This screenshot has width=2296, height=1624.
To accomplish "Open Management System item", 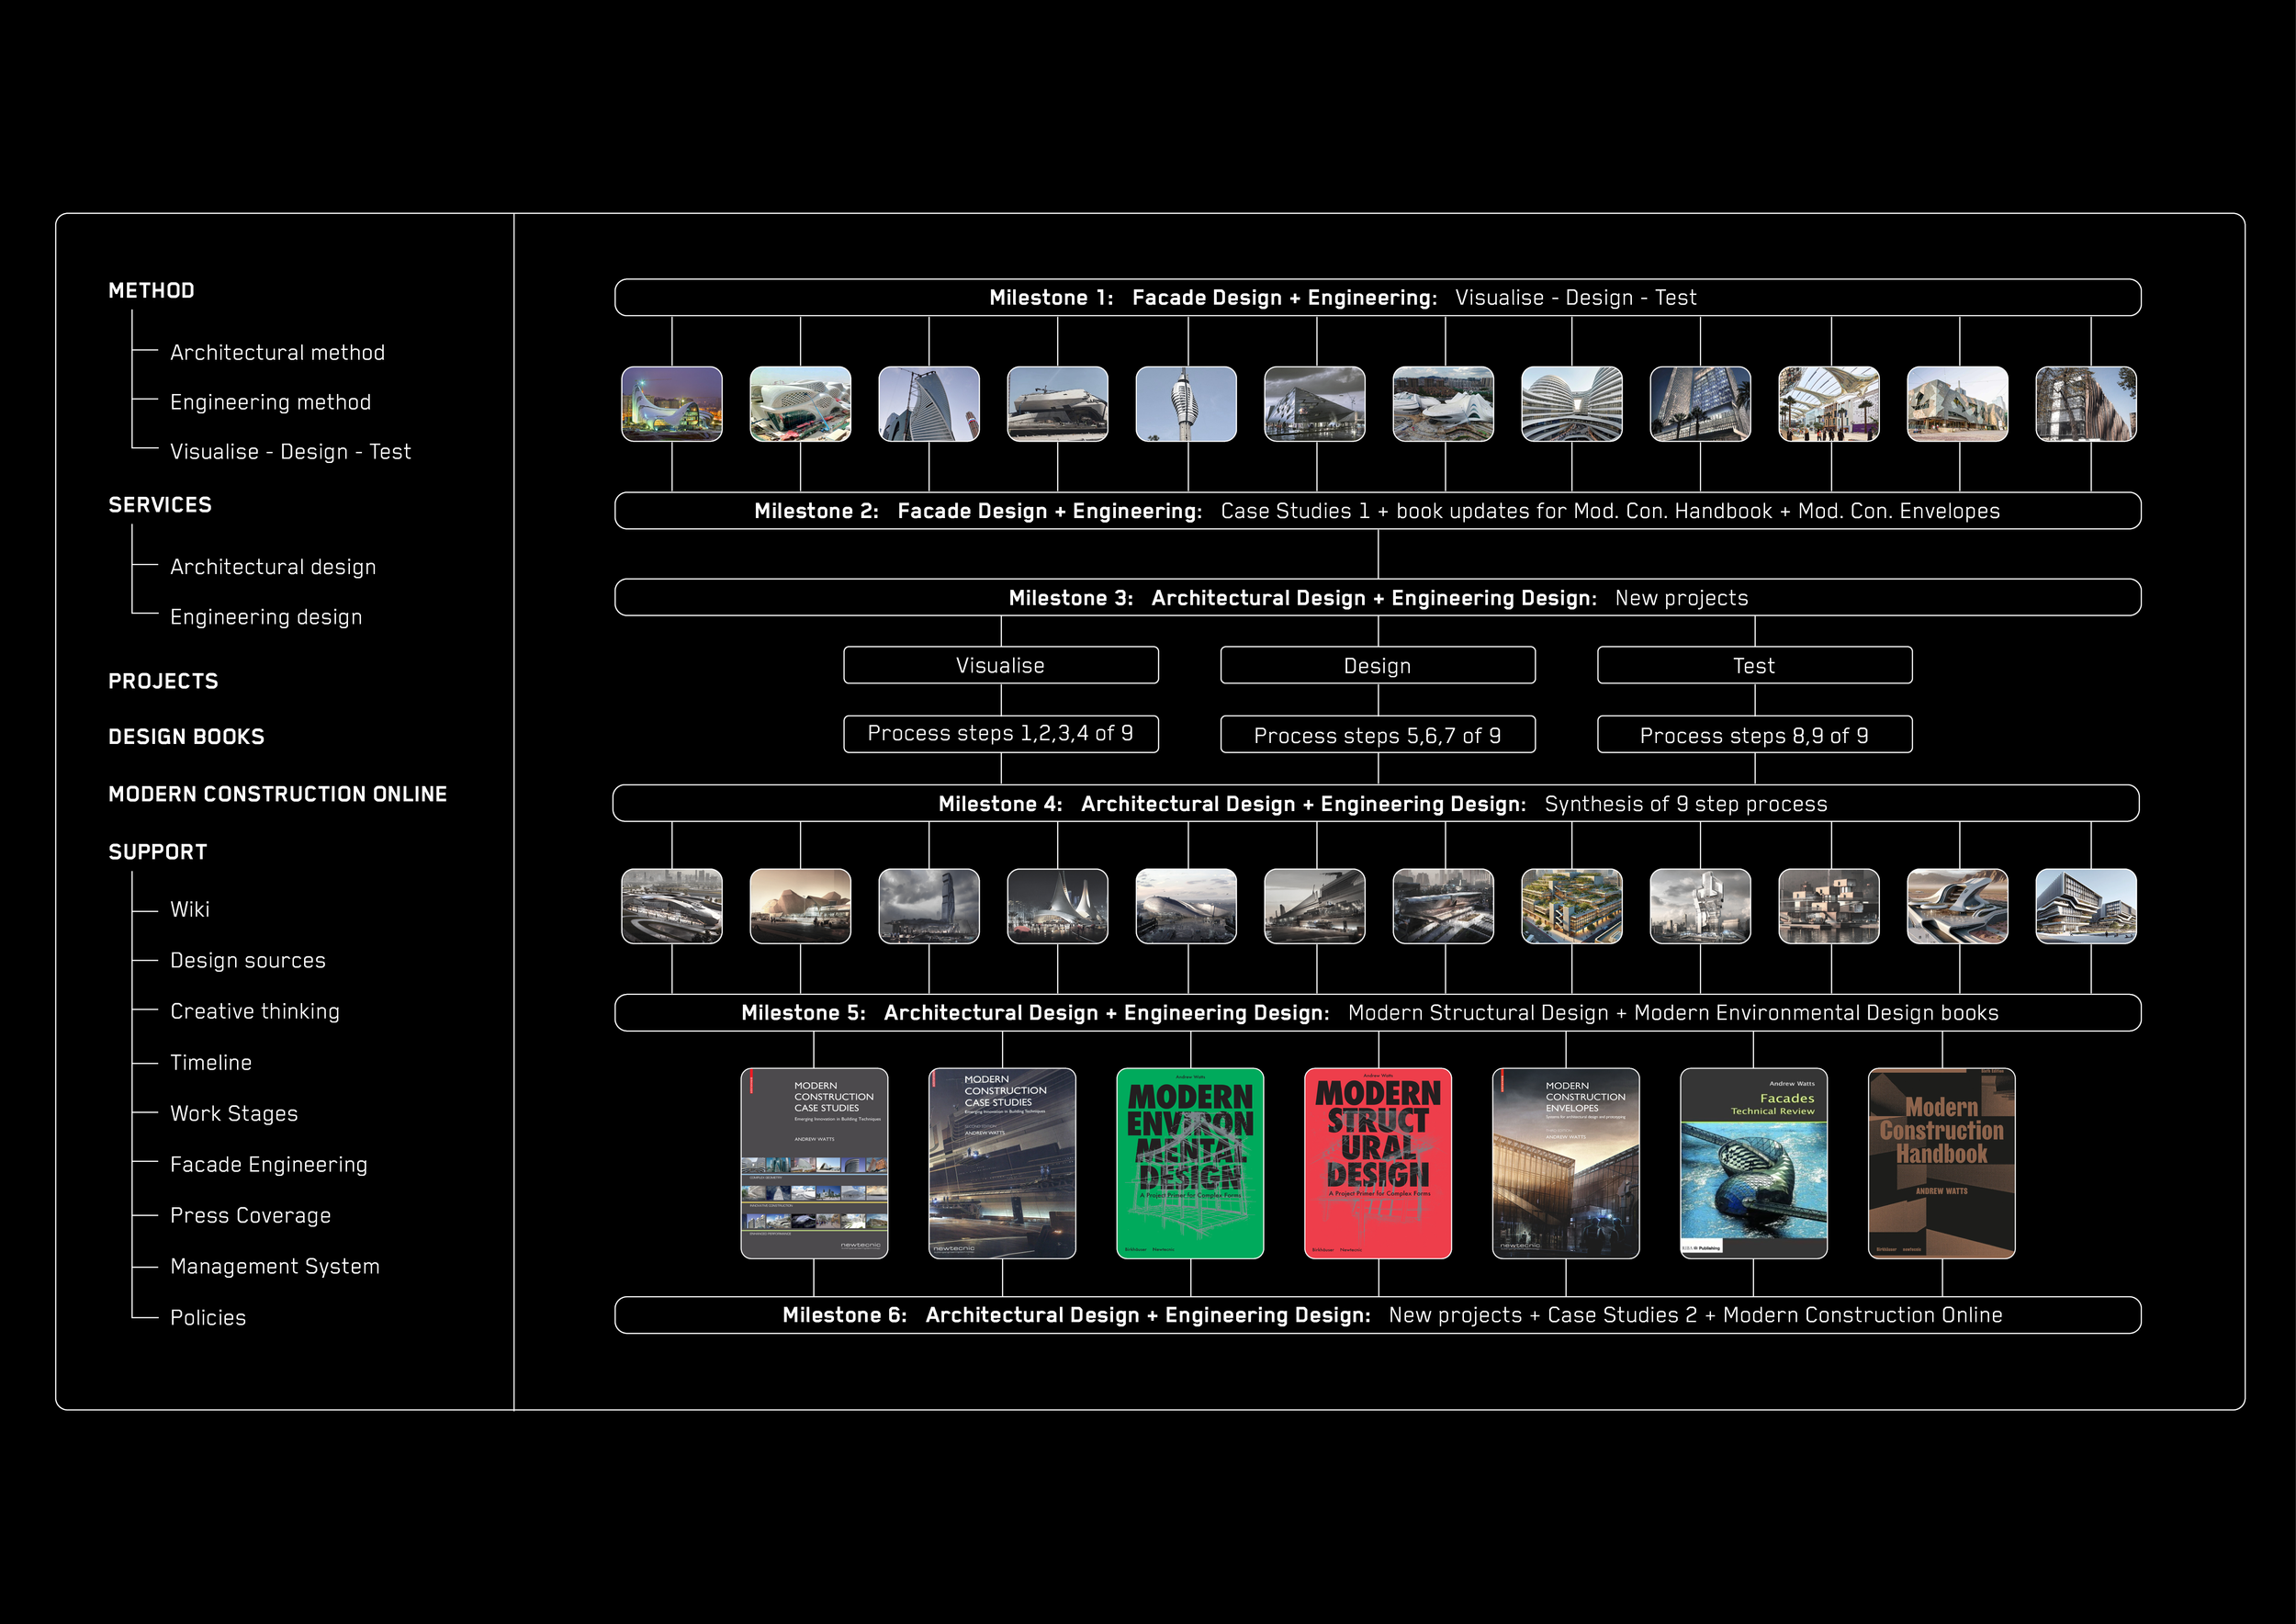I will pyautogui.click(x=275, y=1266).
